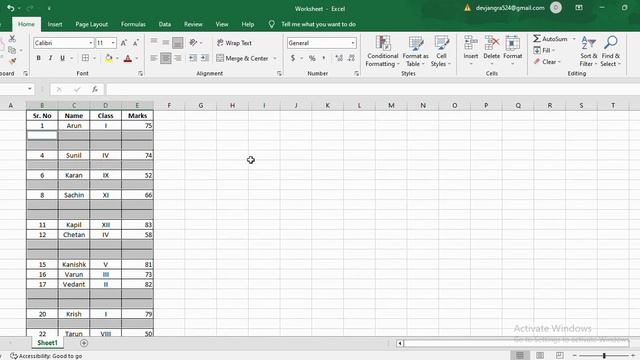
Task: Open Conditional Formatting menu
Action: [382, 51]
